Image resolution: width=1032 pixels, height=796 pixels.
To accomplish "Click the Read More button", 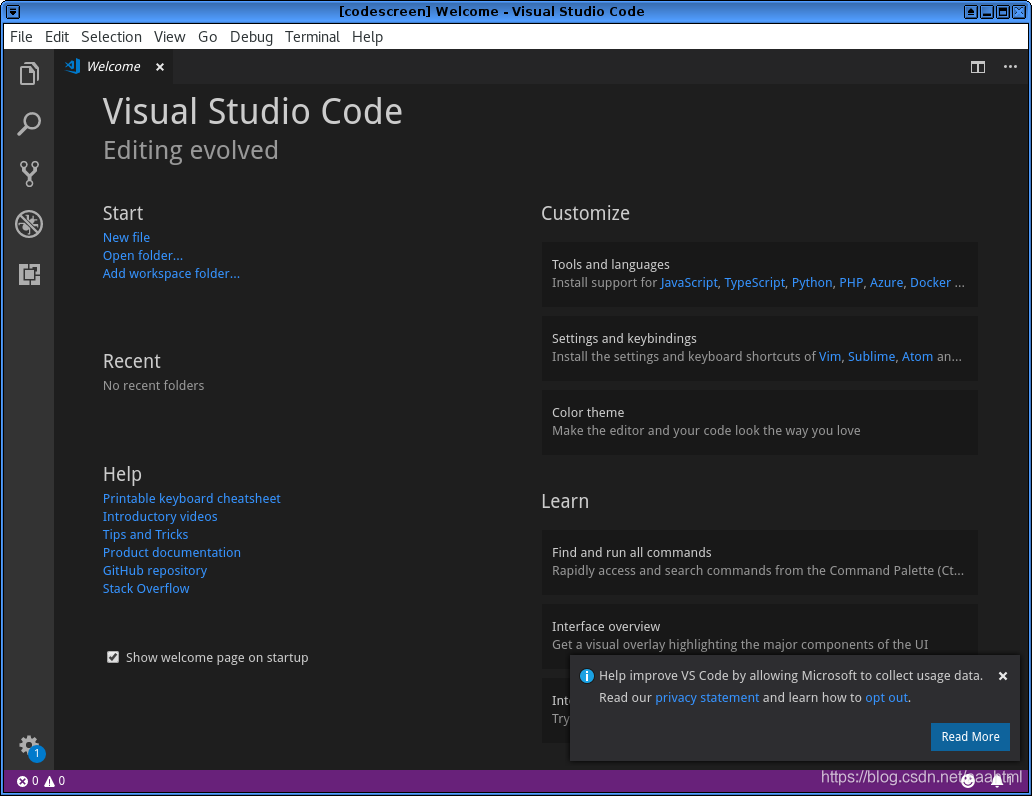I will 970,737.
